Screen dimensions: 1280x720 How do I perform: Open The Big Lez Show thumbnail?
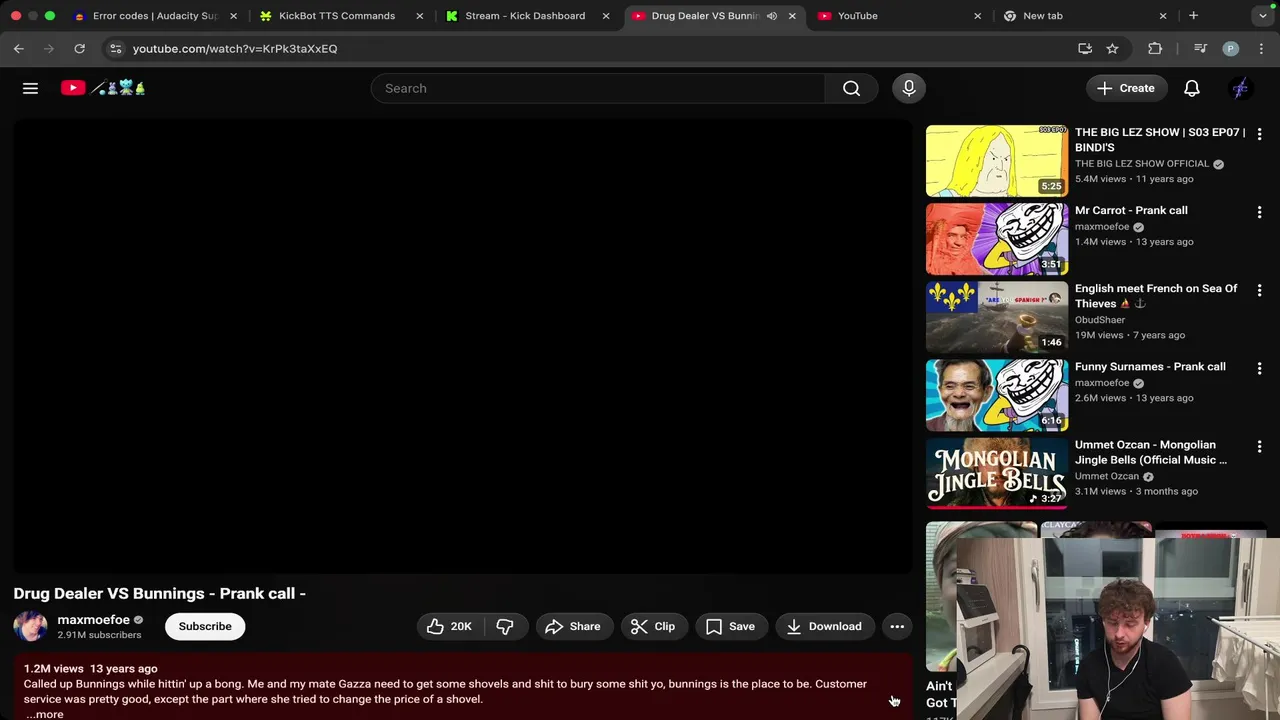point(996,161)
